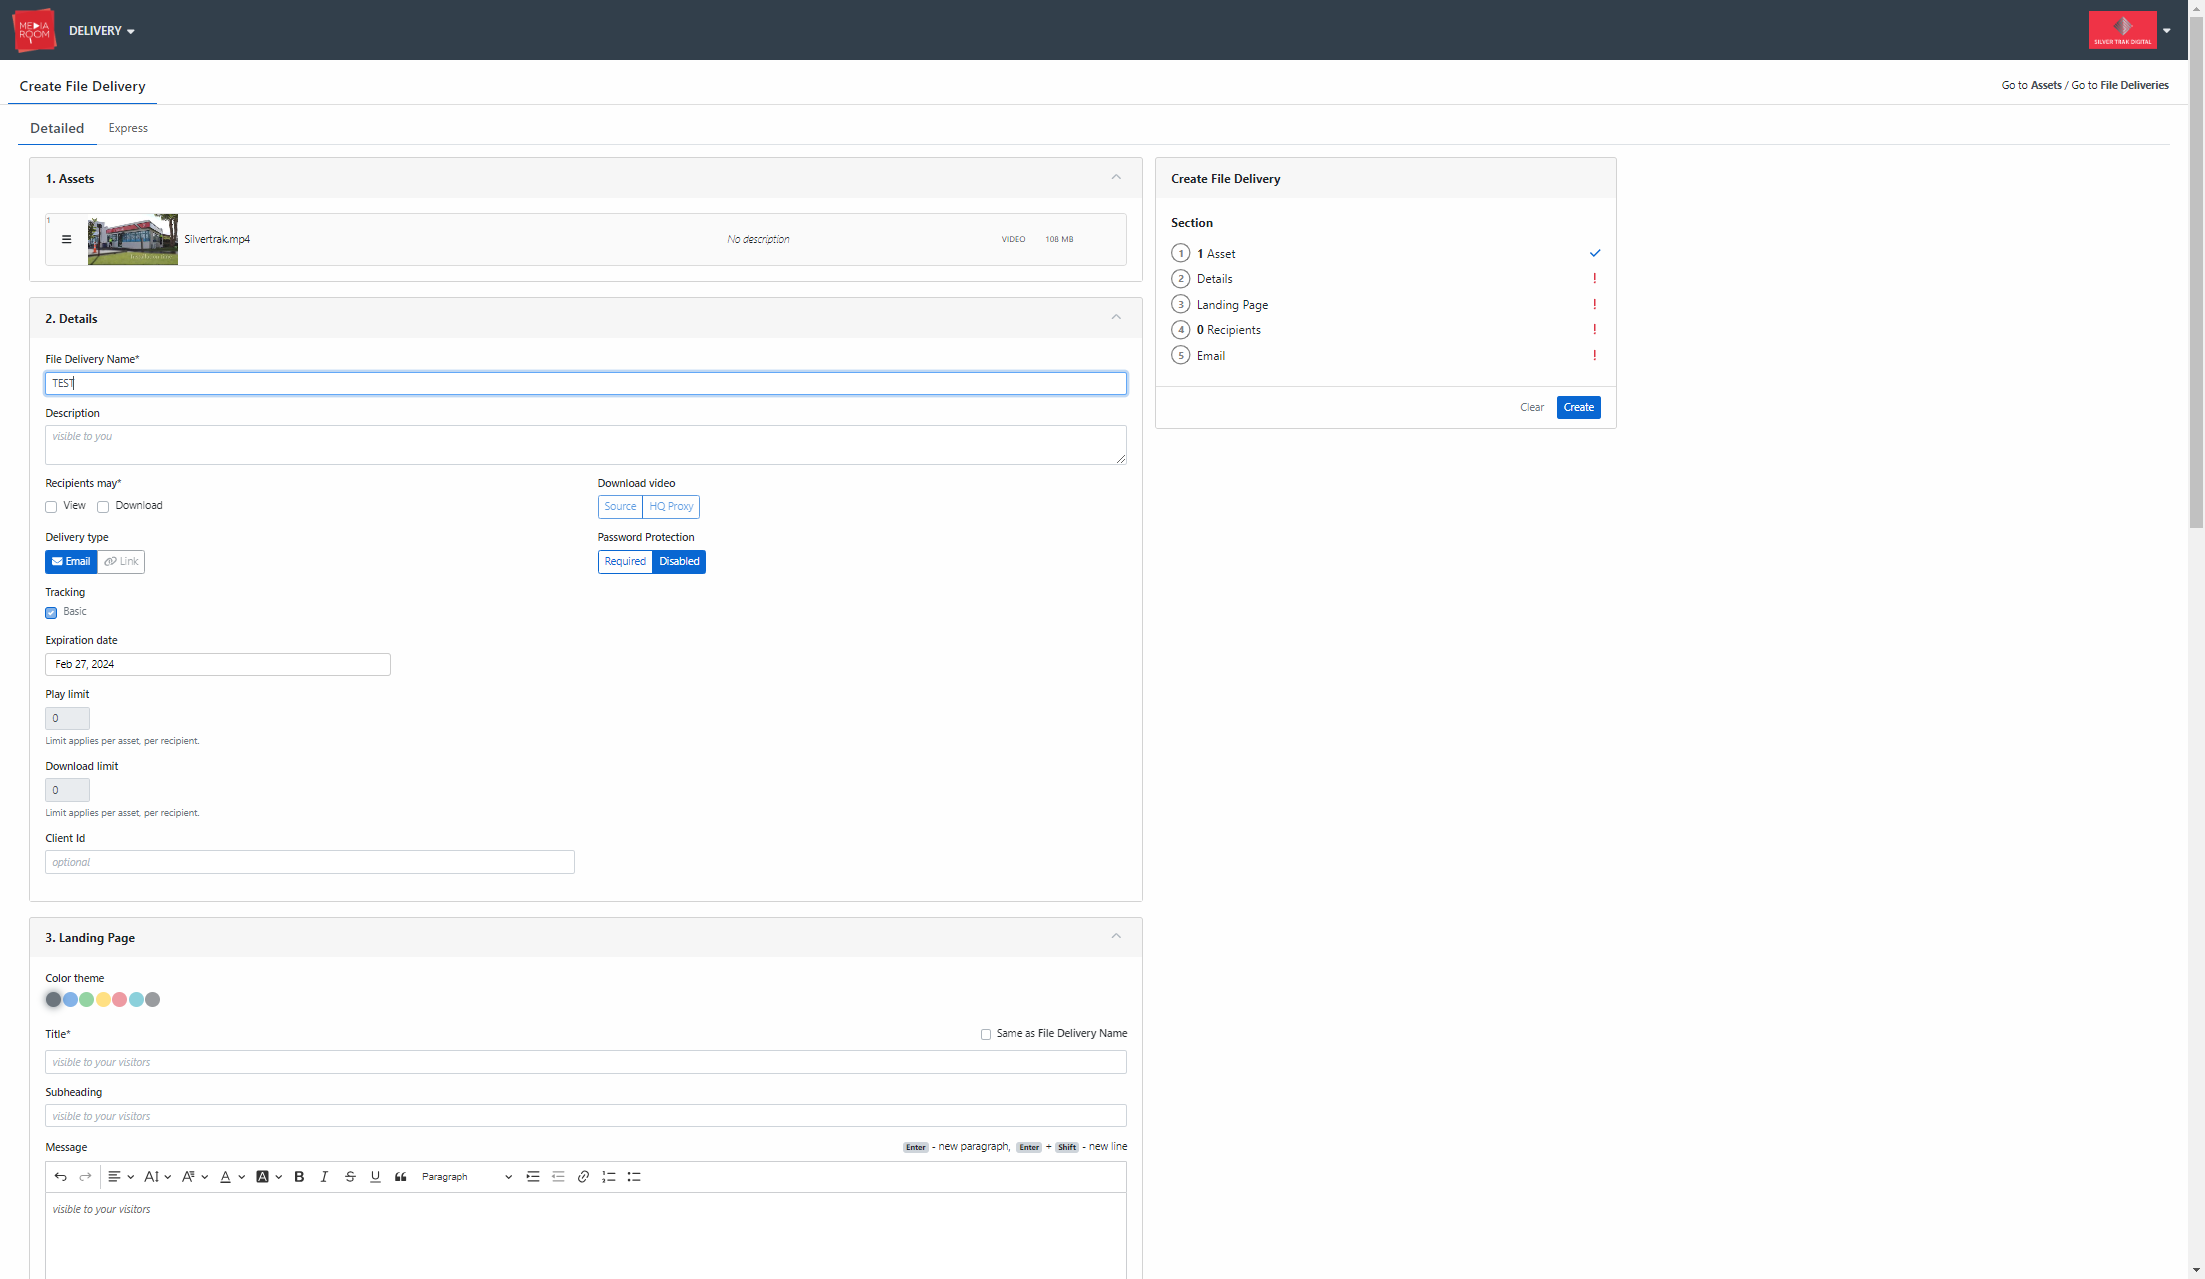Collapse the 3. Landing Page section

point(1116,937)
